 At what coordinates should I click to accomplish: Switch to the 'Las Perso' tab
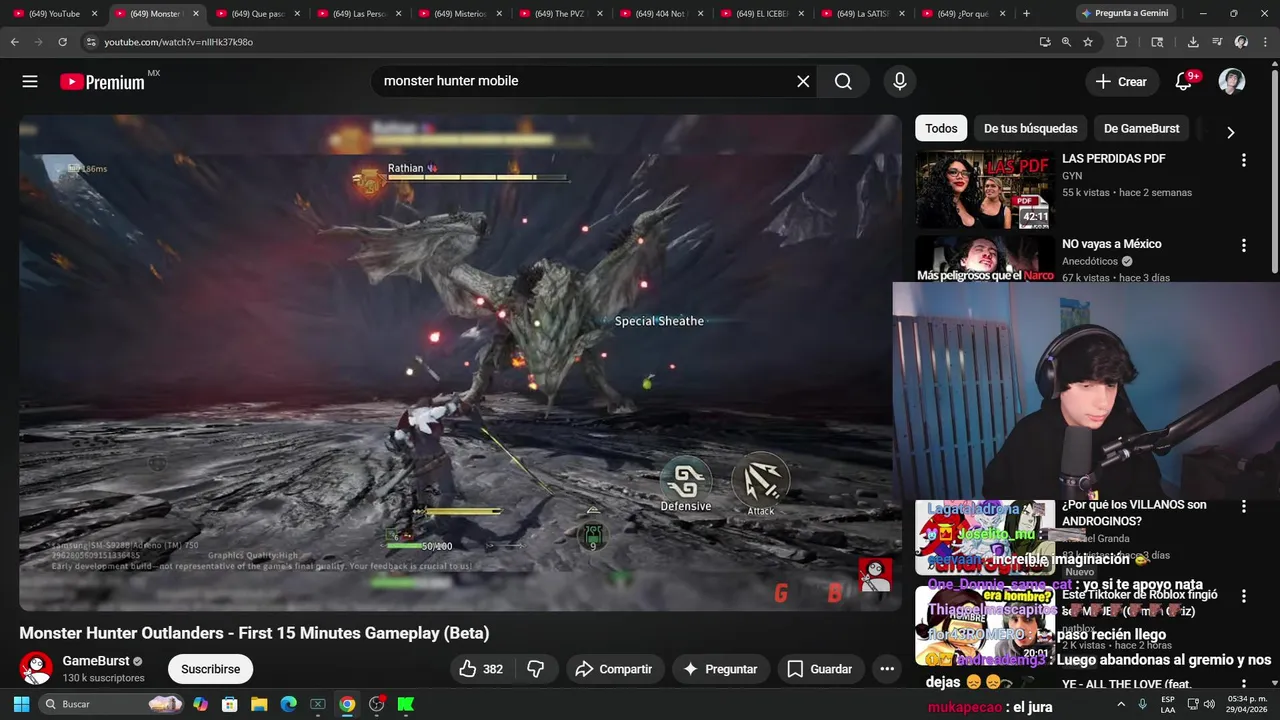click(x=358, y=14)
